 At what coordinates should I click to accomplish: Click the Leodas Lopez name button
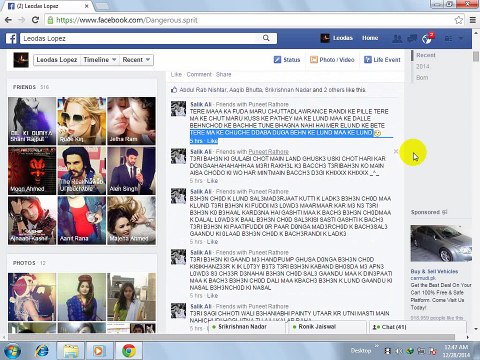coord(57,60)
